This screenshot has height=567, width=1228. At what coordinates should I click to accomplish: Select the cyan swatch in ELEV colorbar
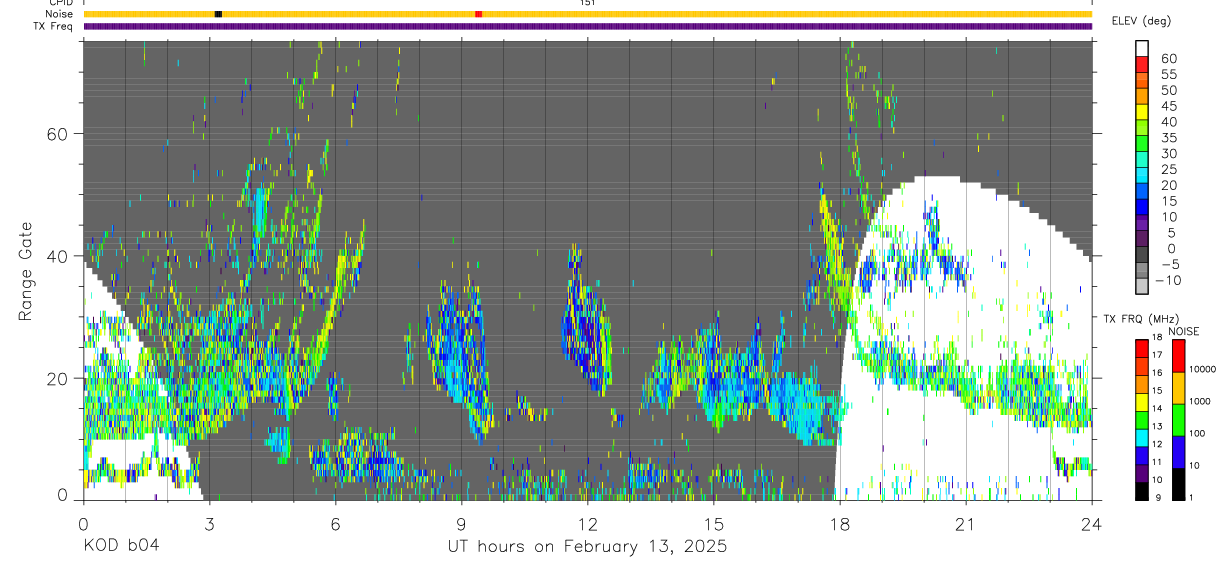click(x=1142, y=176)
